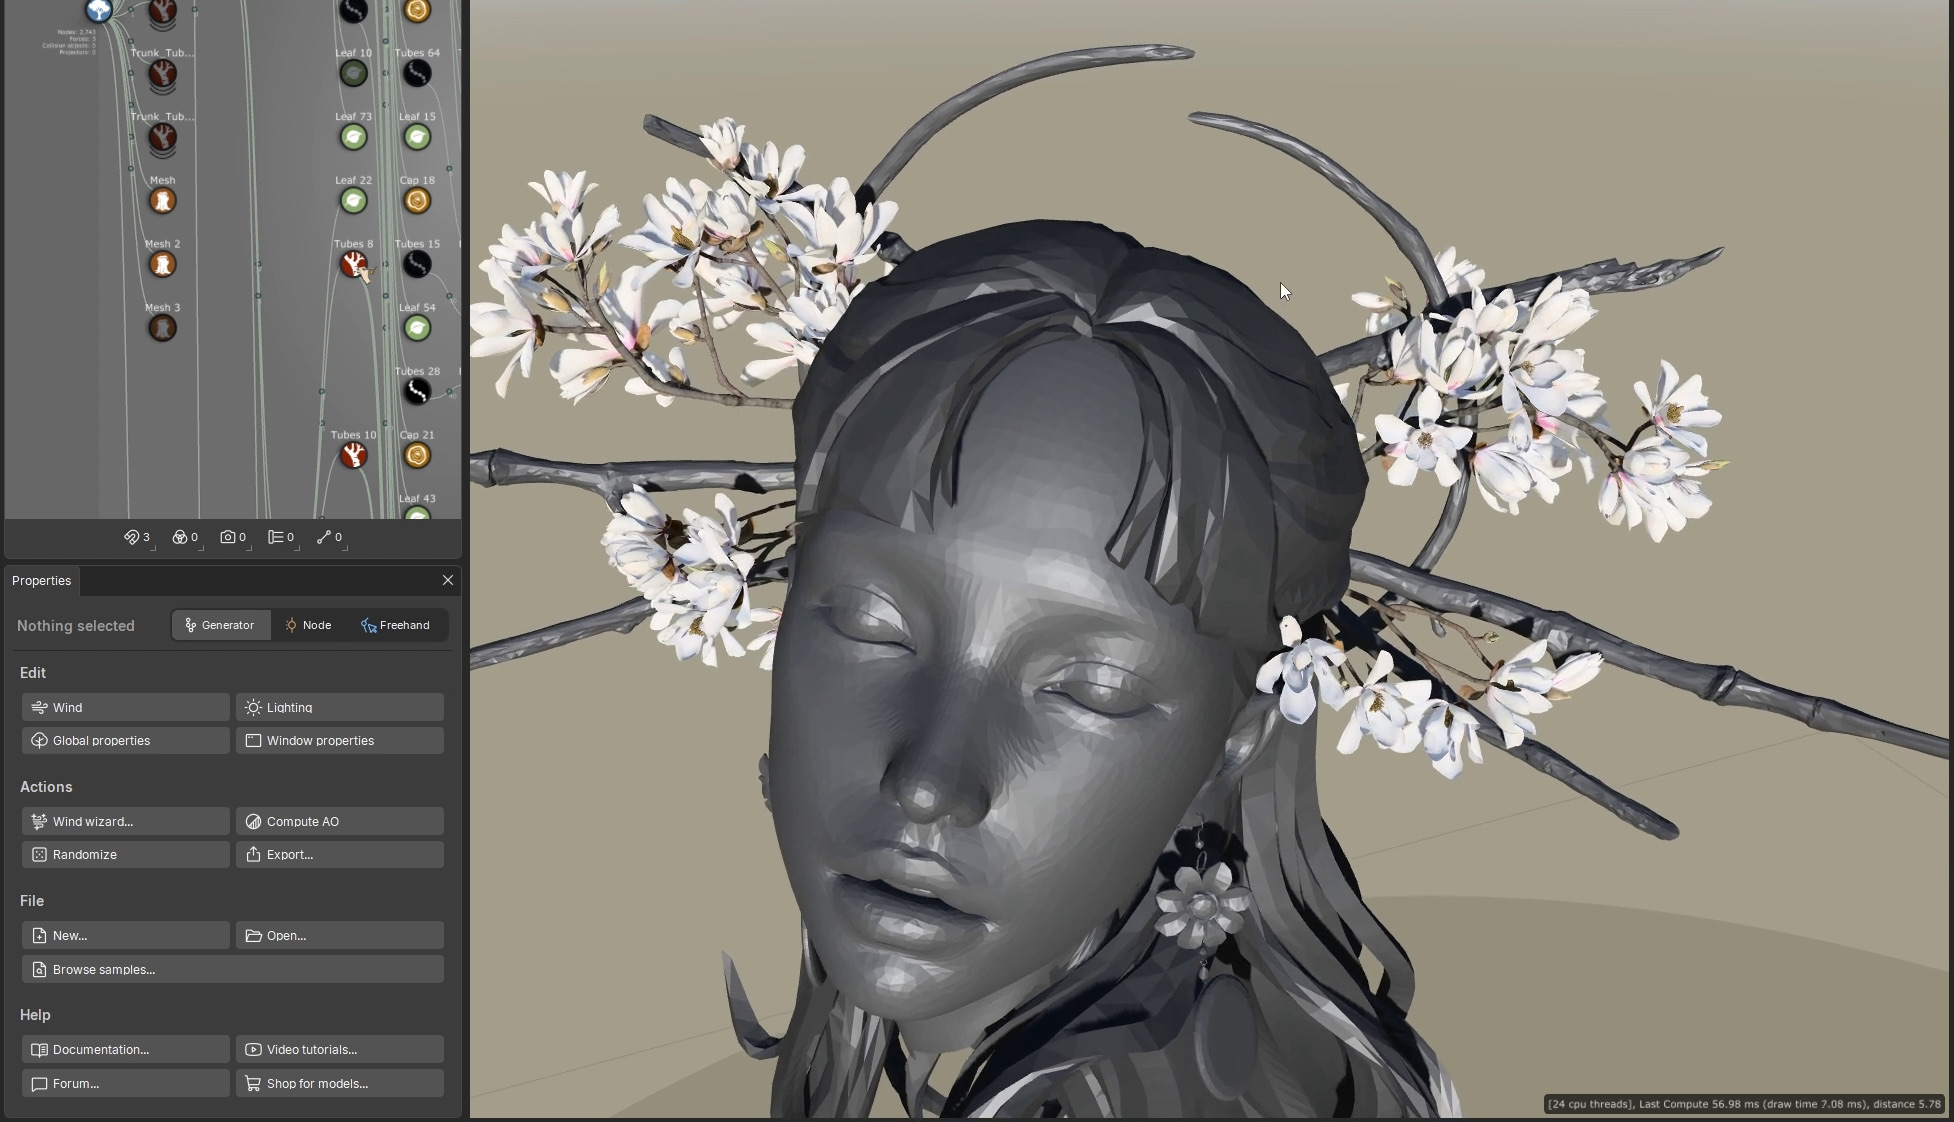Open Video tutorials
Image resolution: width=1954 pixels, height=1122 pixels.
point(340,1049)
